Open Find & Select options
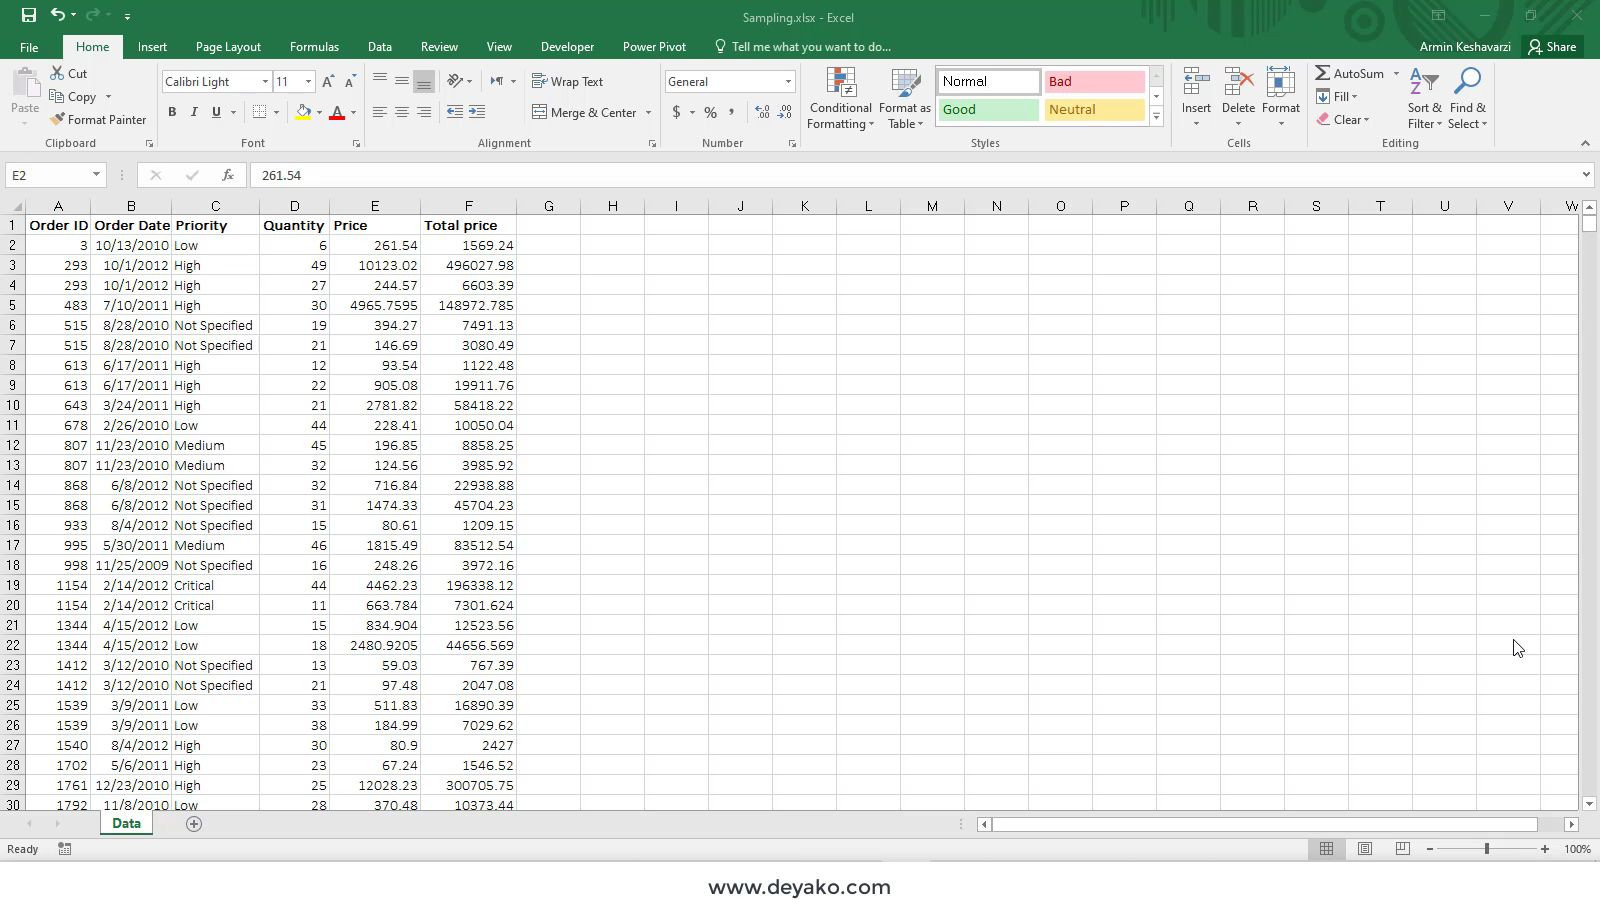This screenshot has height=900, width=1600. (1467, 99)
